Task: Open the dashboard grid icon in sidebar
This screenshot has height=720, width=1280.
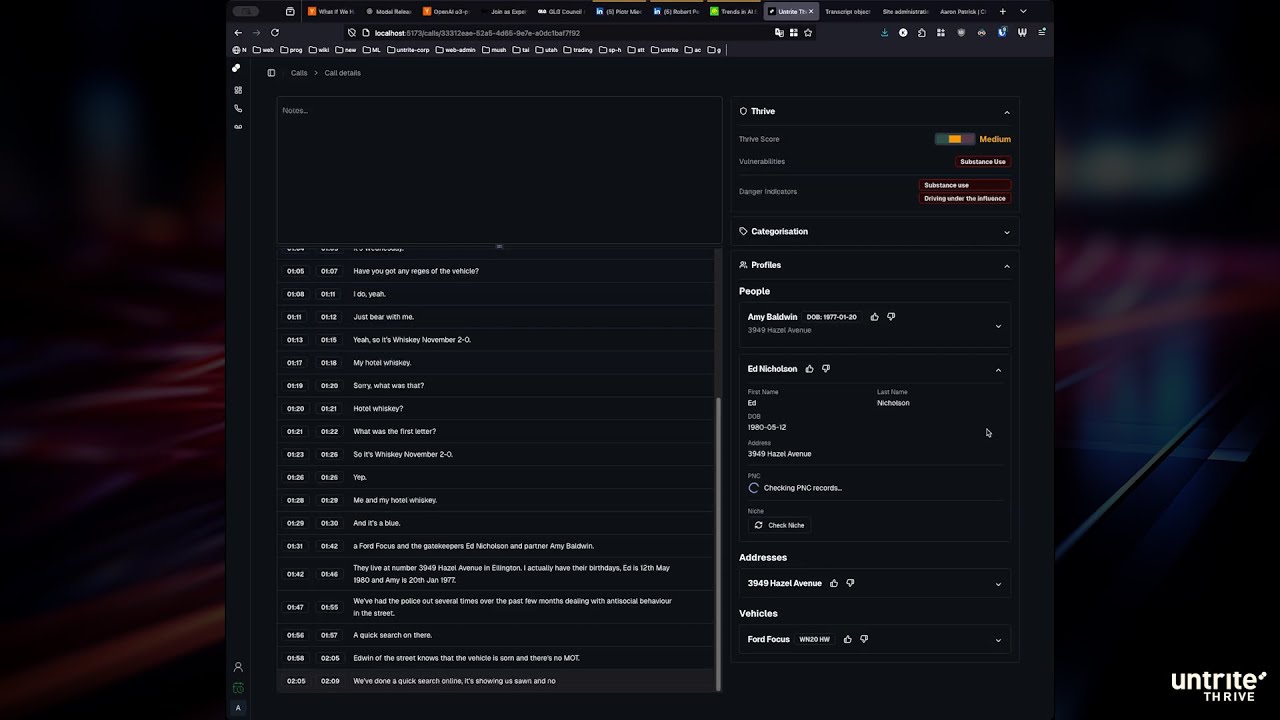Action: (238, 90)
